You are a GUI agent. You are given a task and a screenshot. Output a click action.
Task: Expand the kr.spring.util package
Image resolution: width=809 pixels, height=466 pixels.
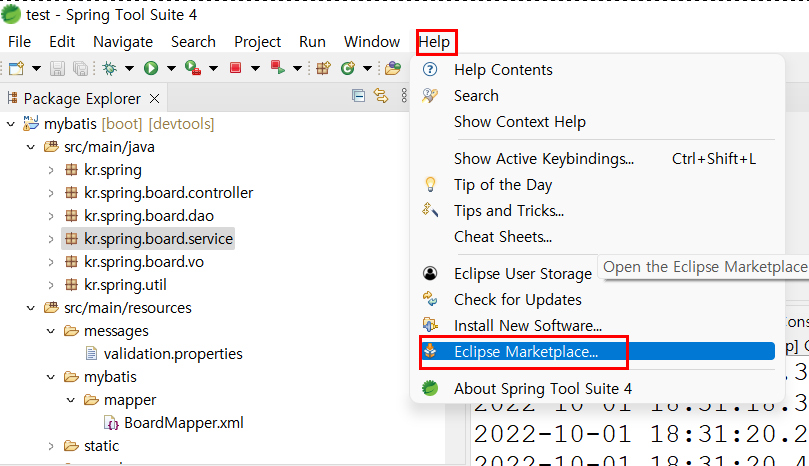(51, 285)
